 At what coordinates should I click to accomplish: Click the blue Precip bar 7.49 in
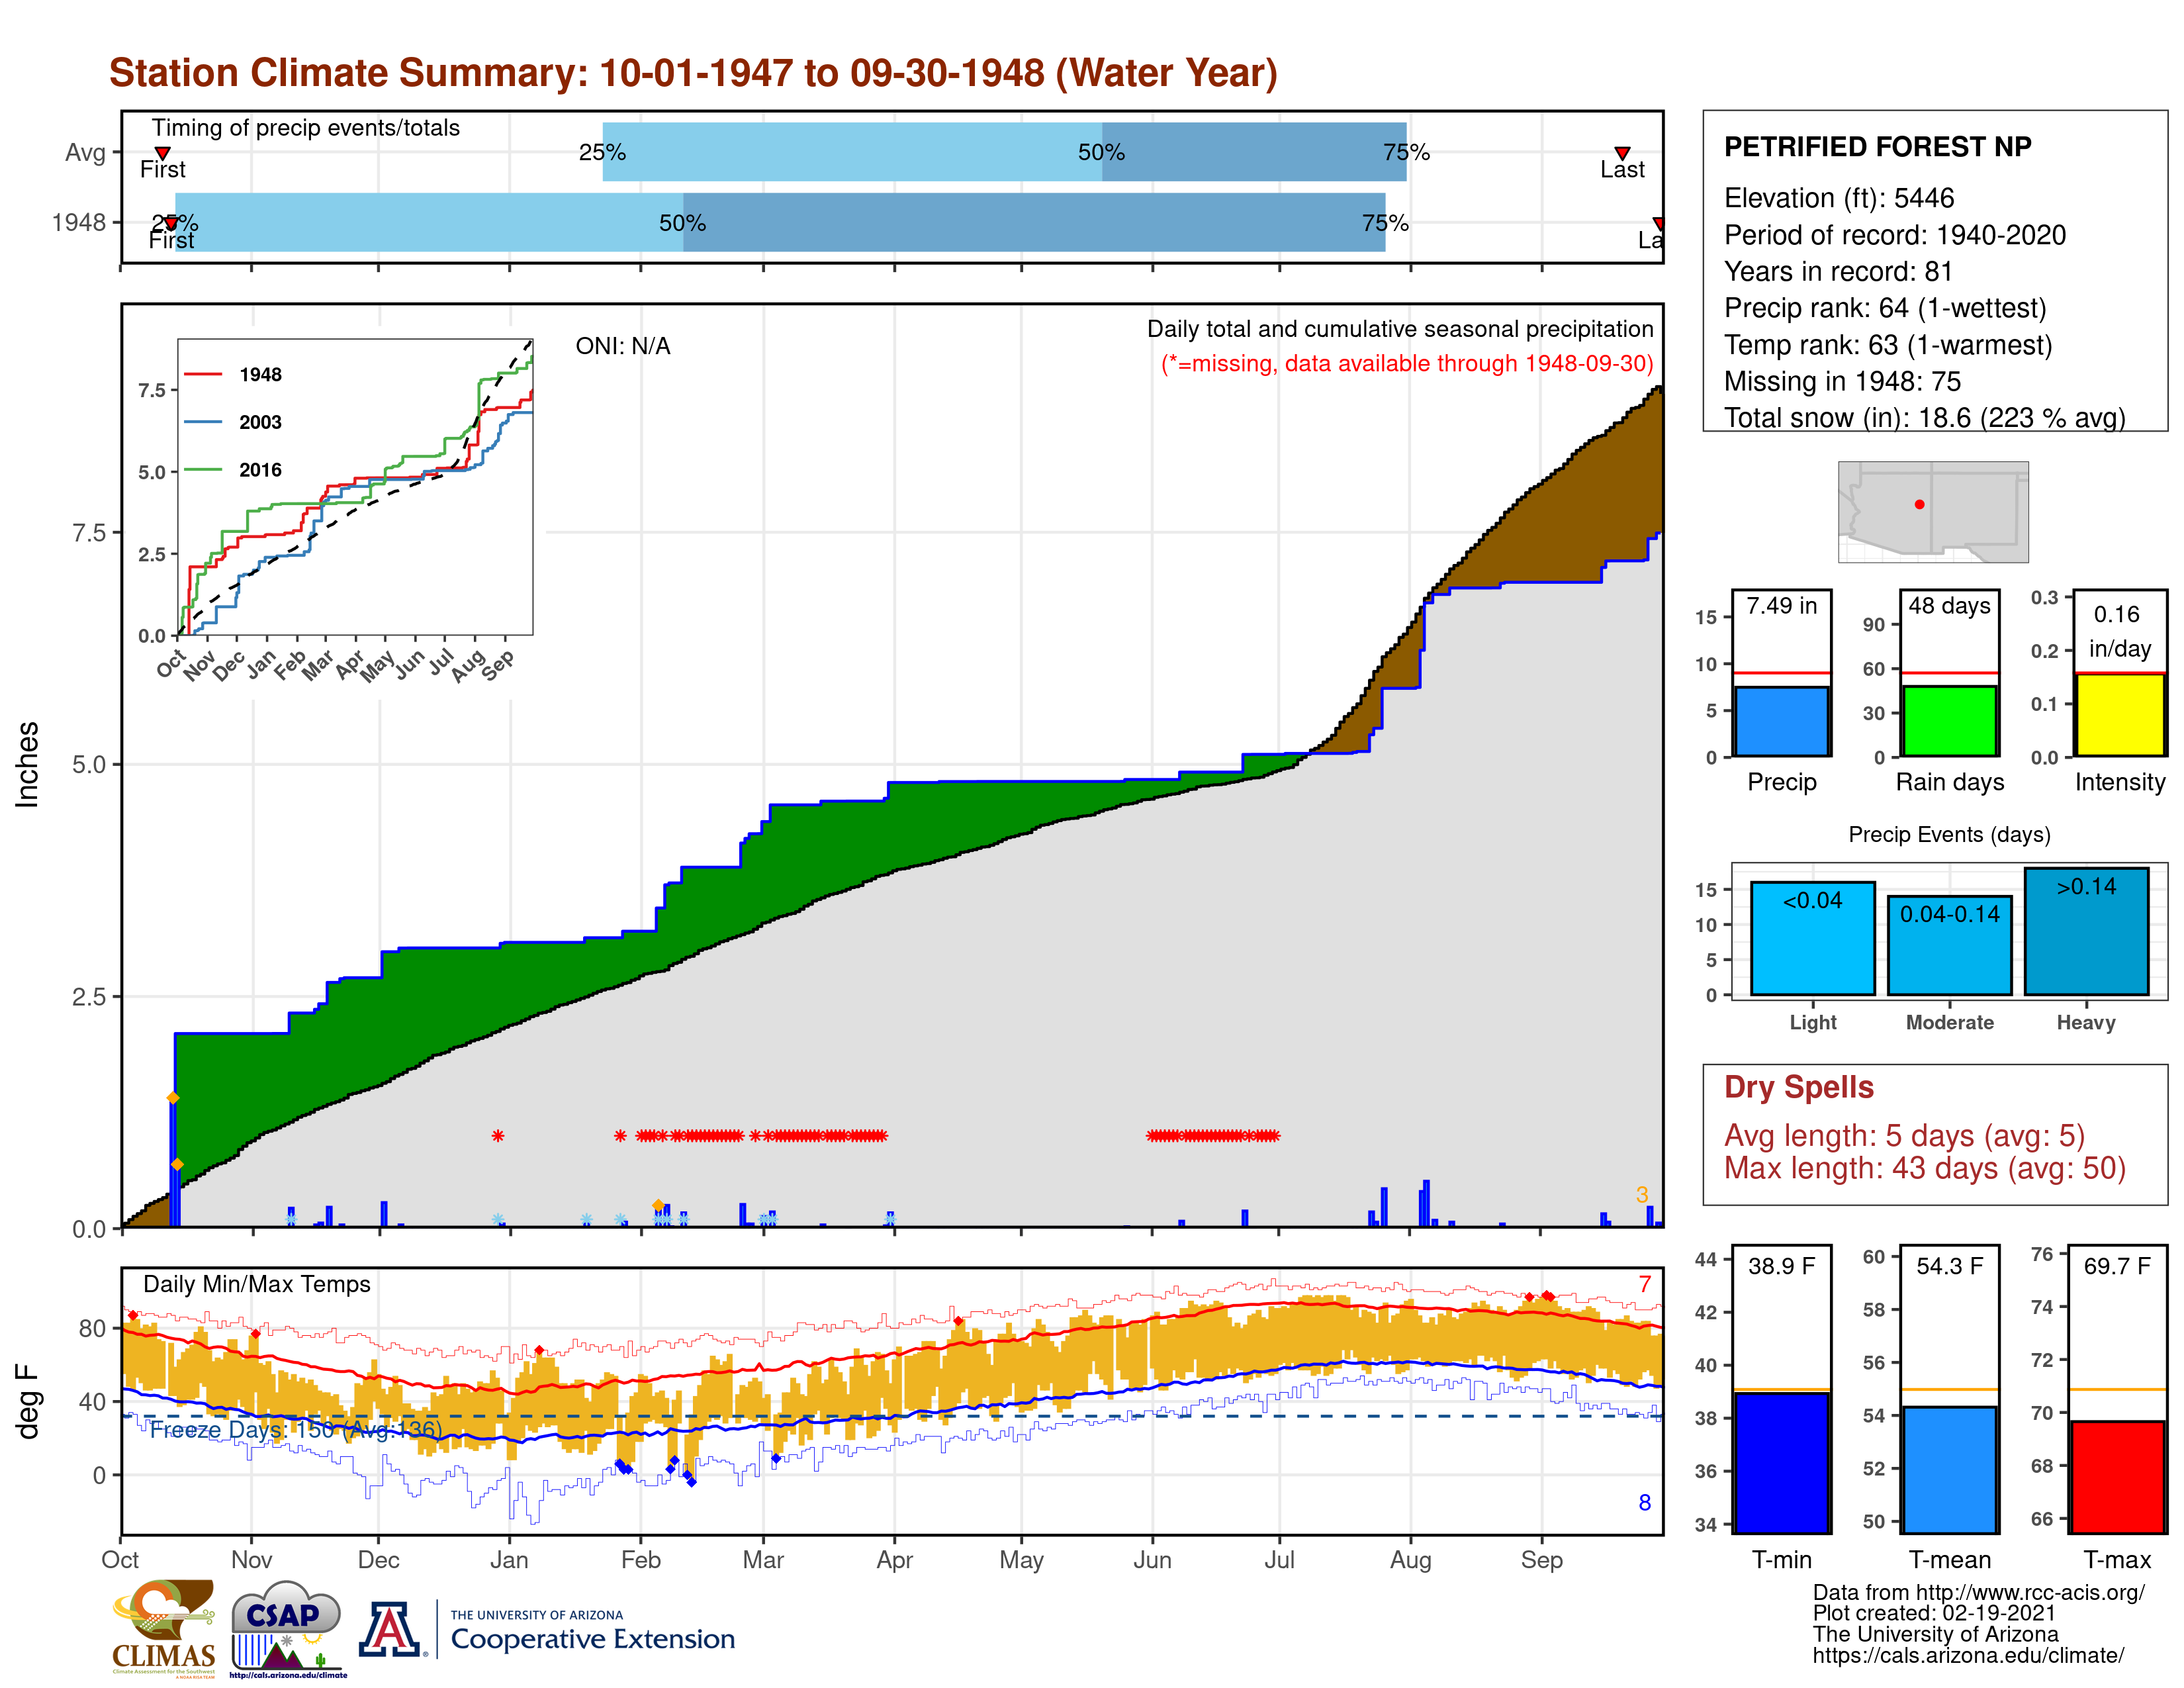click(1782, 720)
